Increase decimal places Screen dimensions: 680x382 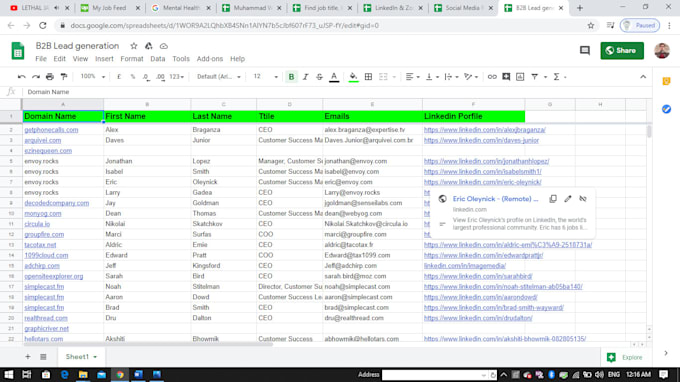tap(160, 77)
